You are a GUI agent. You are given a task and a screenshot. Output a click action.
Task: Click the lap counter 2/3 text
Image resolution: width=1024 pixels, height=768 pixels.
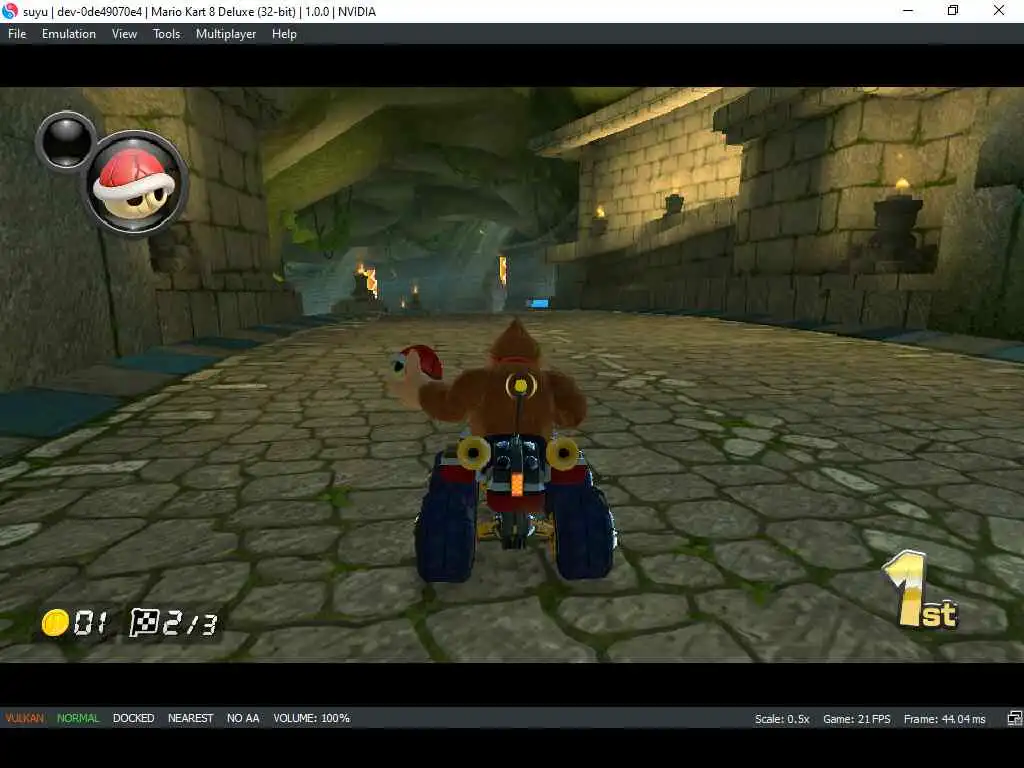[189, 624]
